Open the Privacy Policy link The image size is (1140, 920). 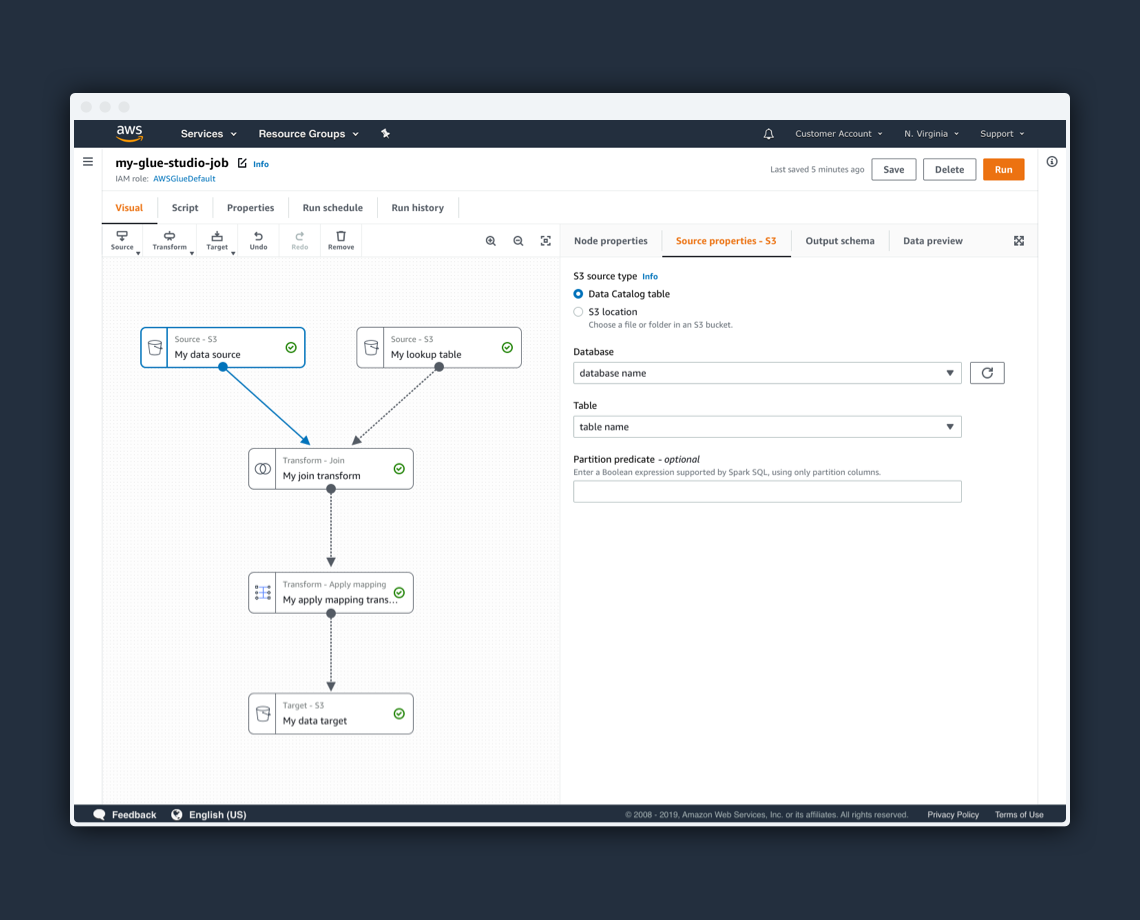(952, 815)
